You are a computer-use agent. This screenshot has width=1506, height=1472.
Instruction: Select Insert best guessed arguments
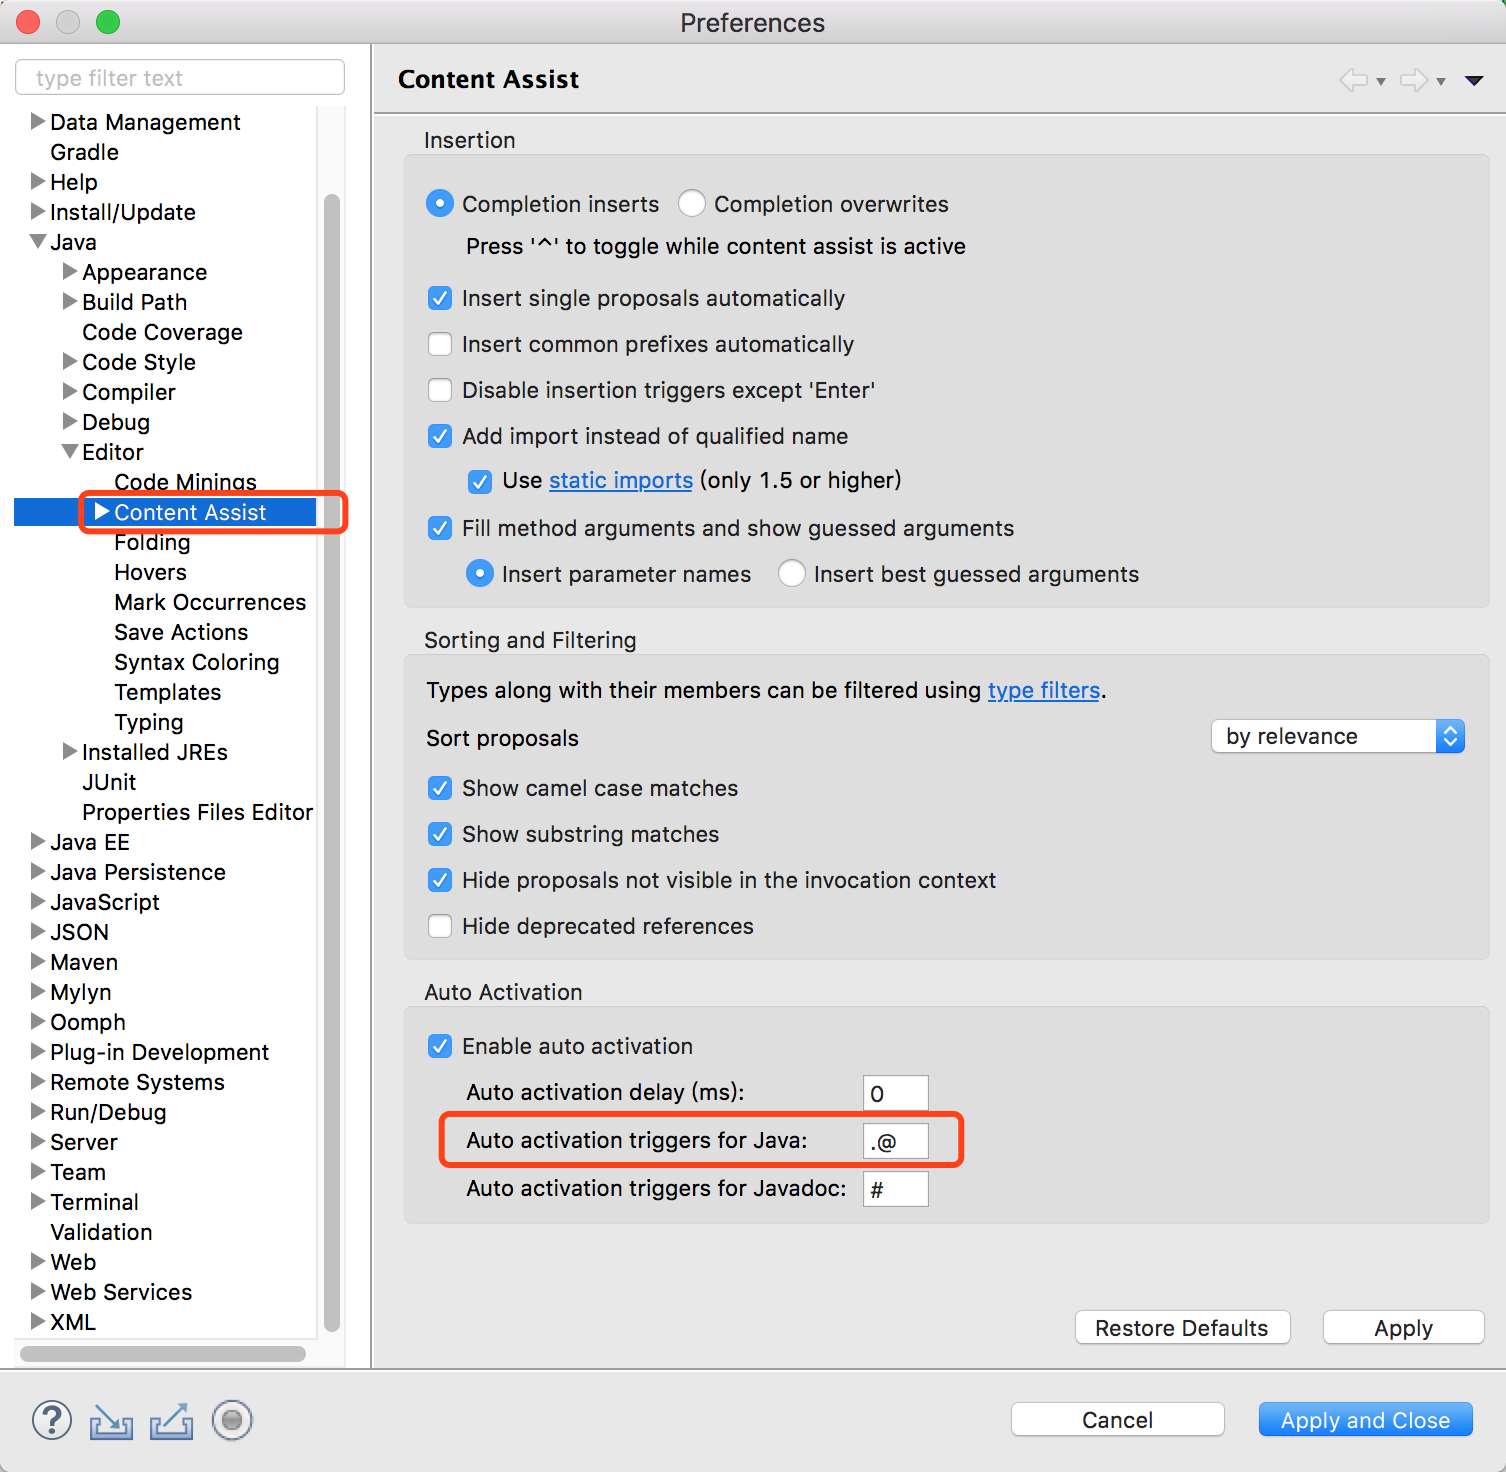click(x=792, y=574)
